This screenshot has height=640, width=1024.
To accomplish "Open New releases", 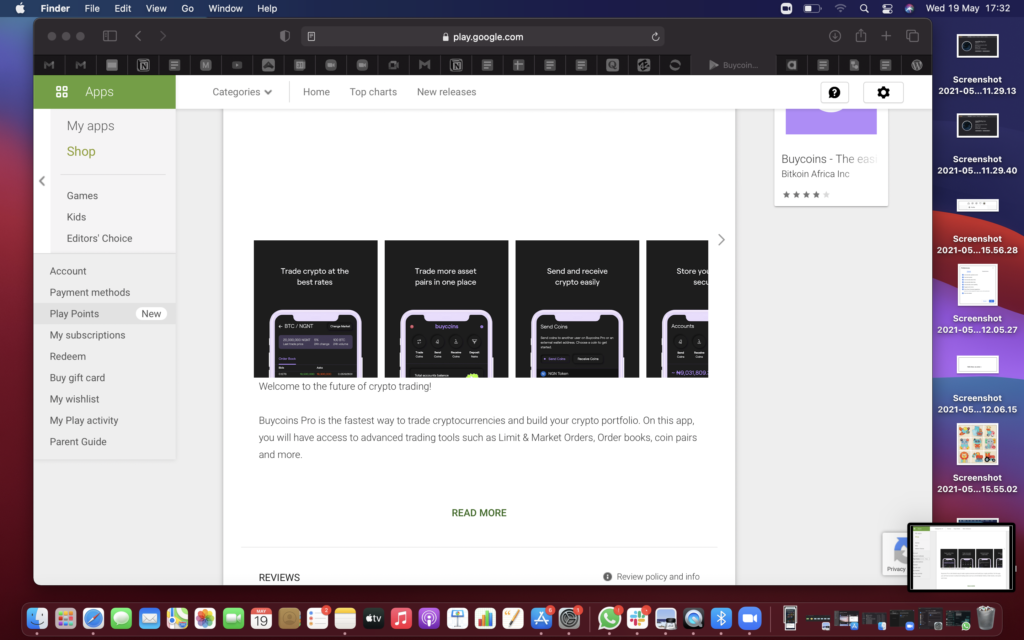I will (447, 92).
